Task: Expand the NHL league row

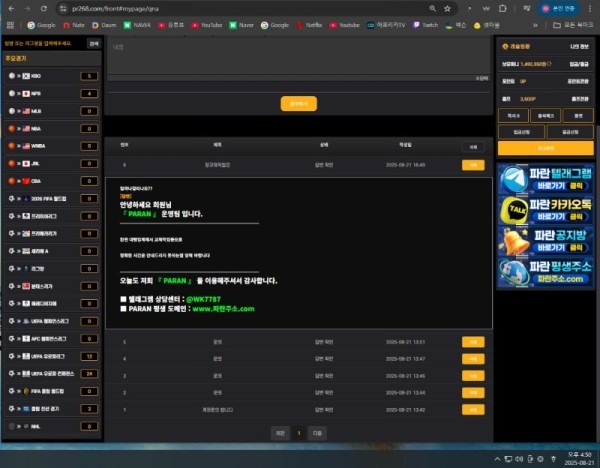Action: [40, 425]
